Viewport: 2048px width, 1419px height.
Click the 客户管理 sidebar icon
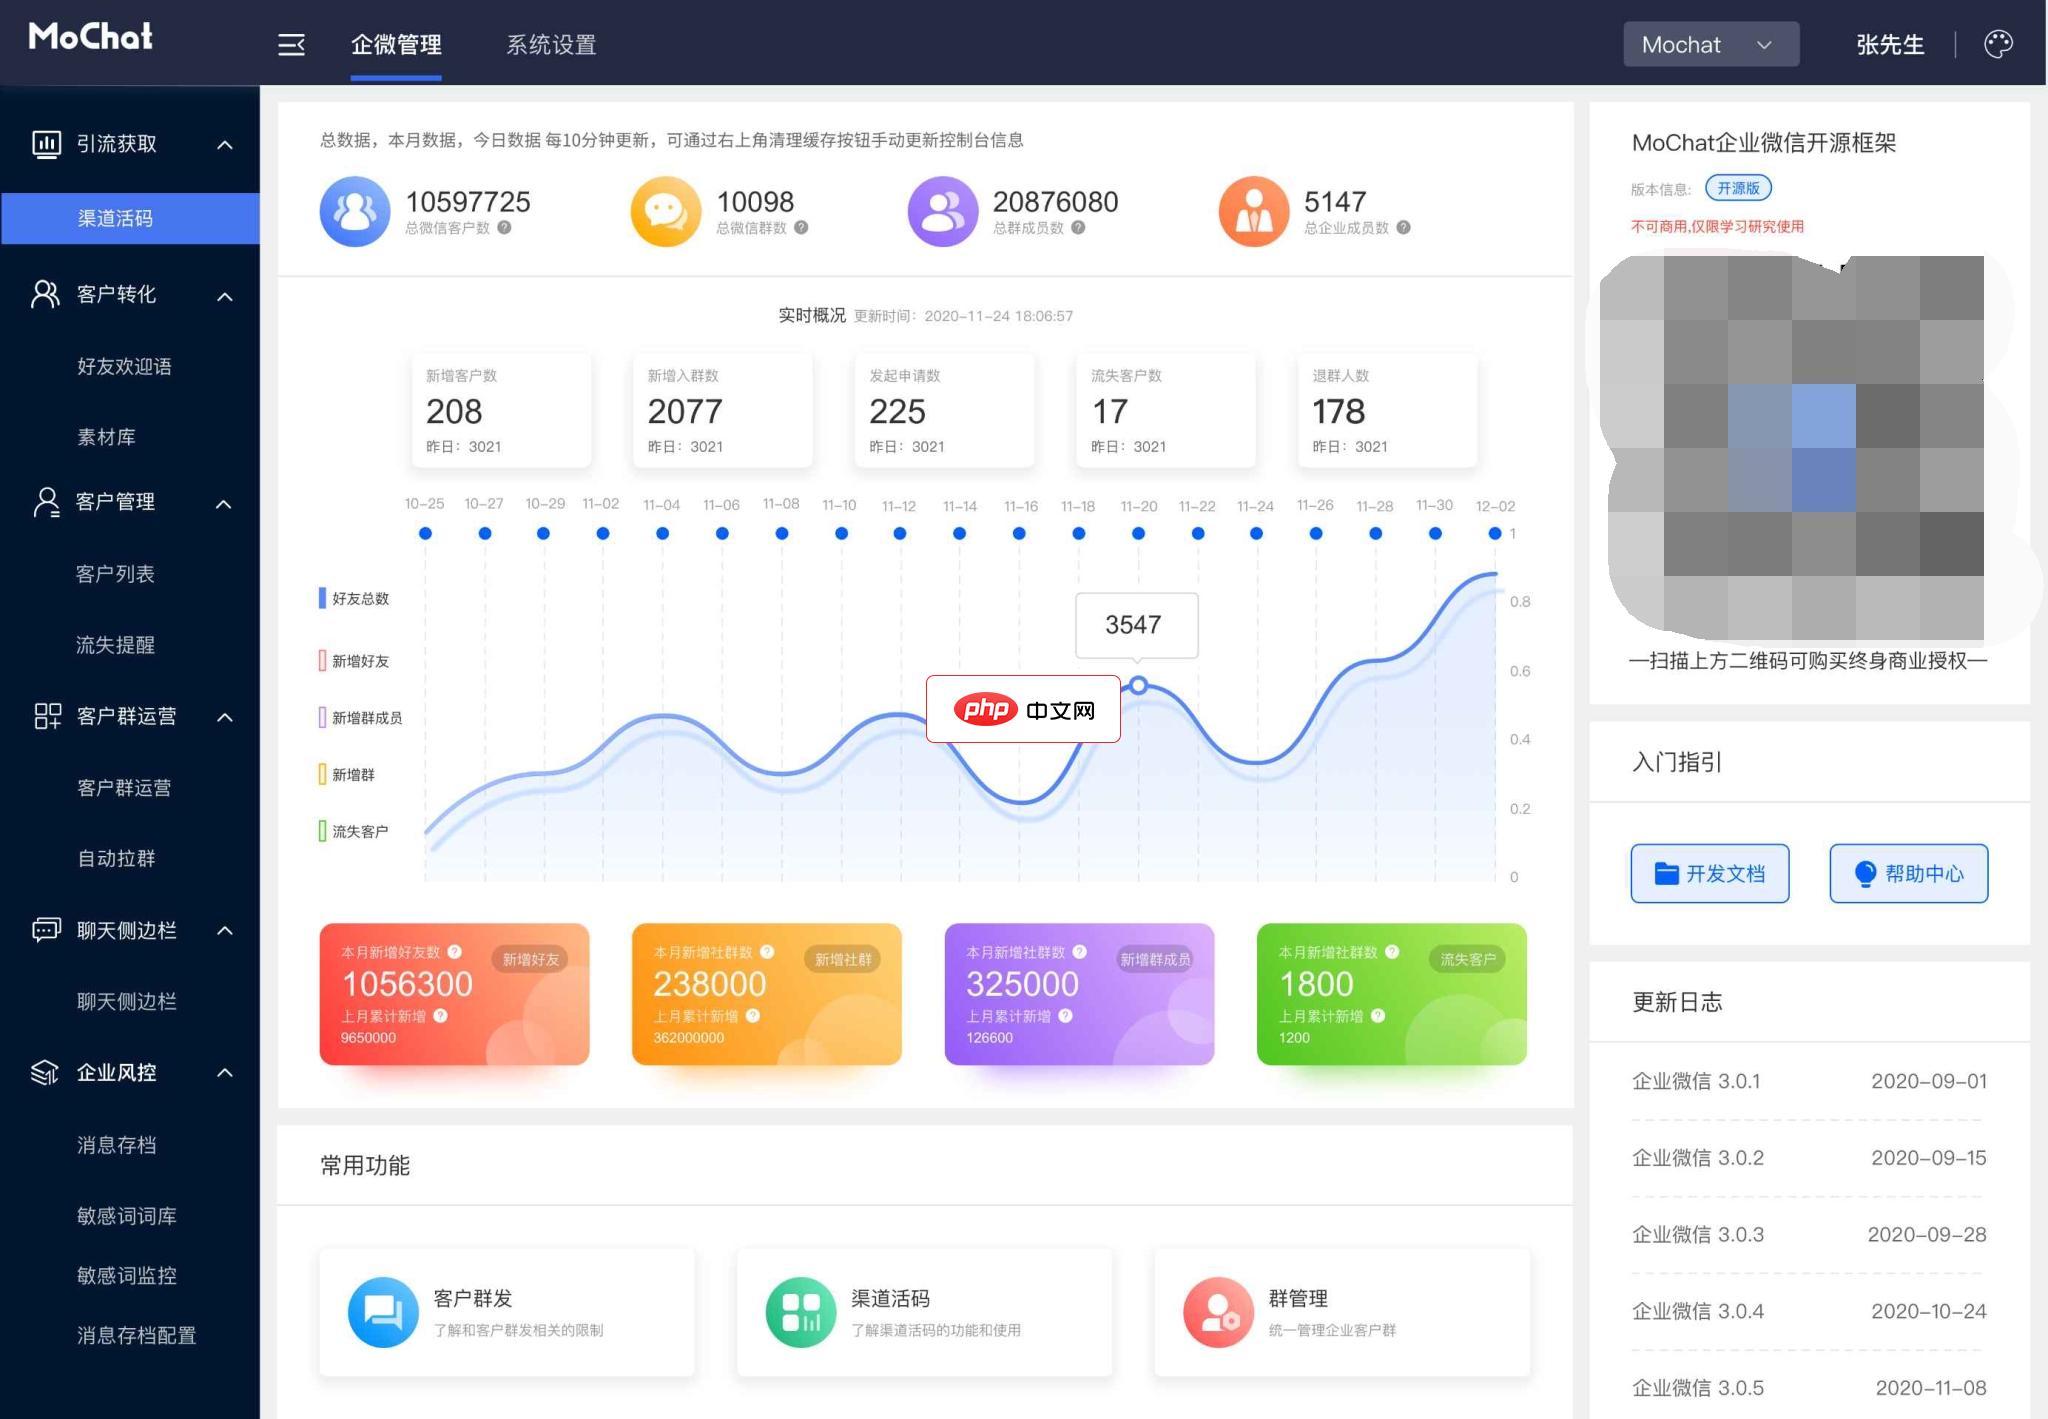click(x=44, y=503)
